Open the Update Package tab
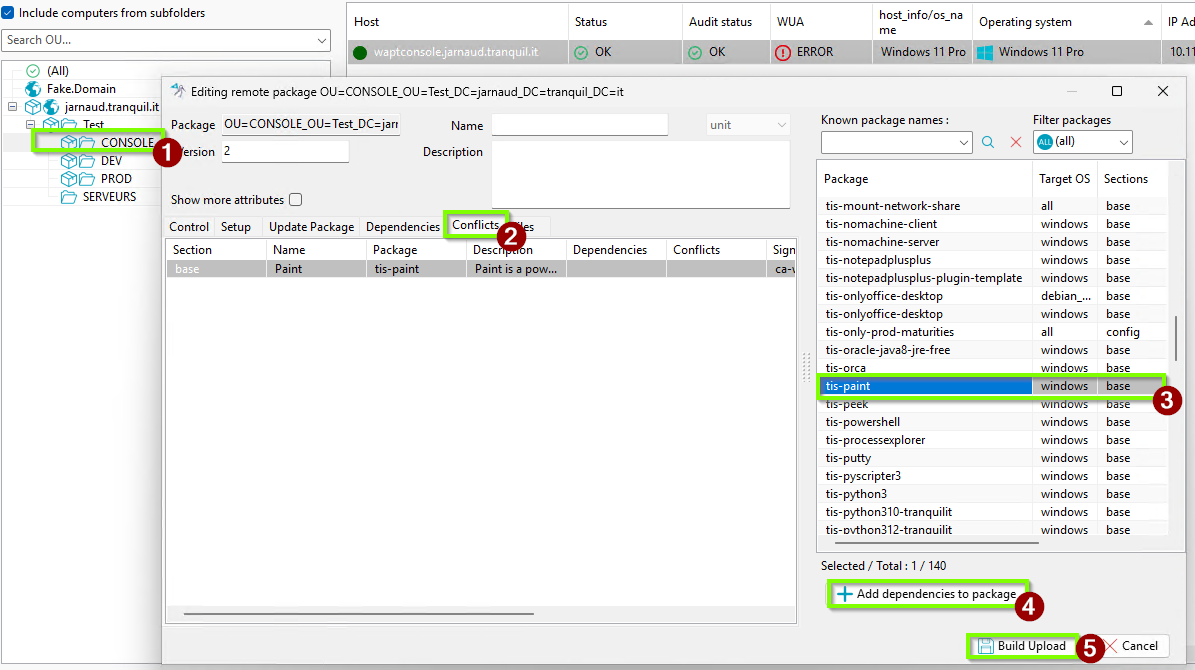Viewport: 1195px width, 670px height. coord(311,226)
